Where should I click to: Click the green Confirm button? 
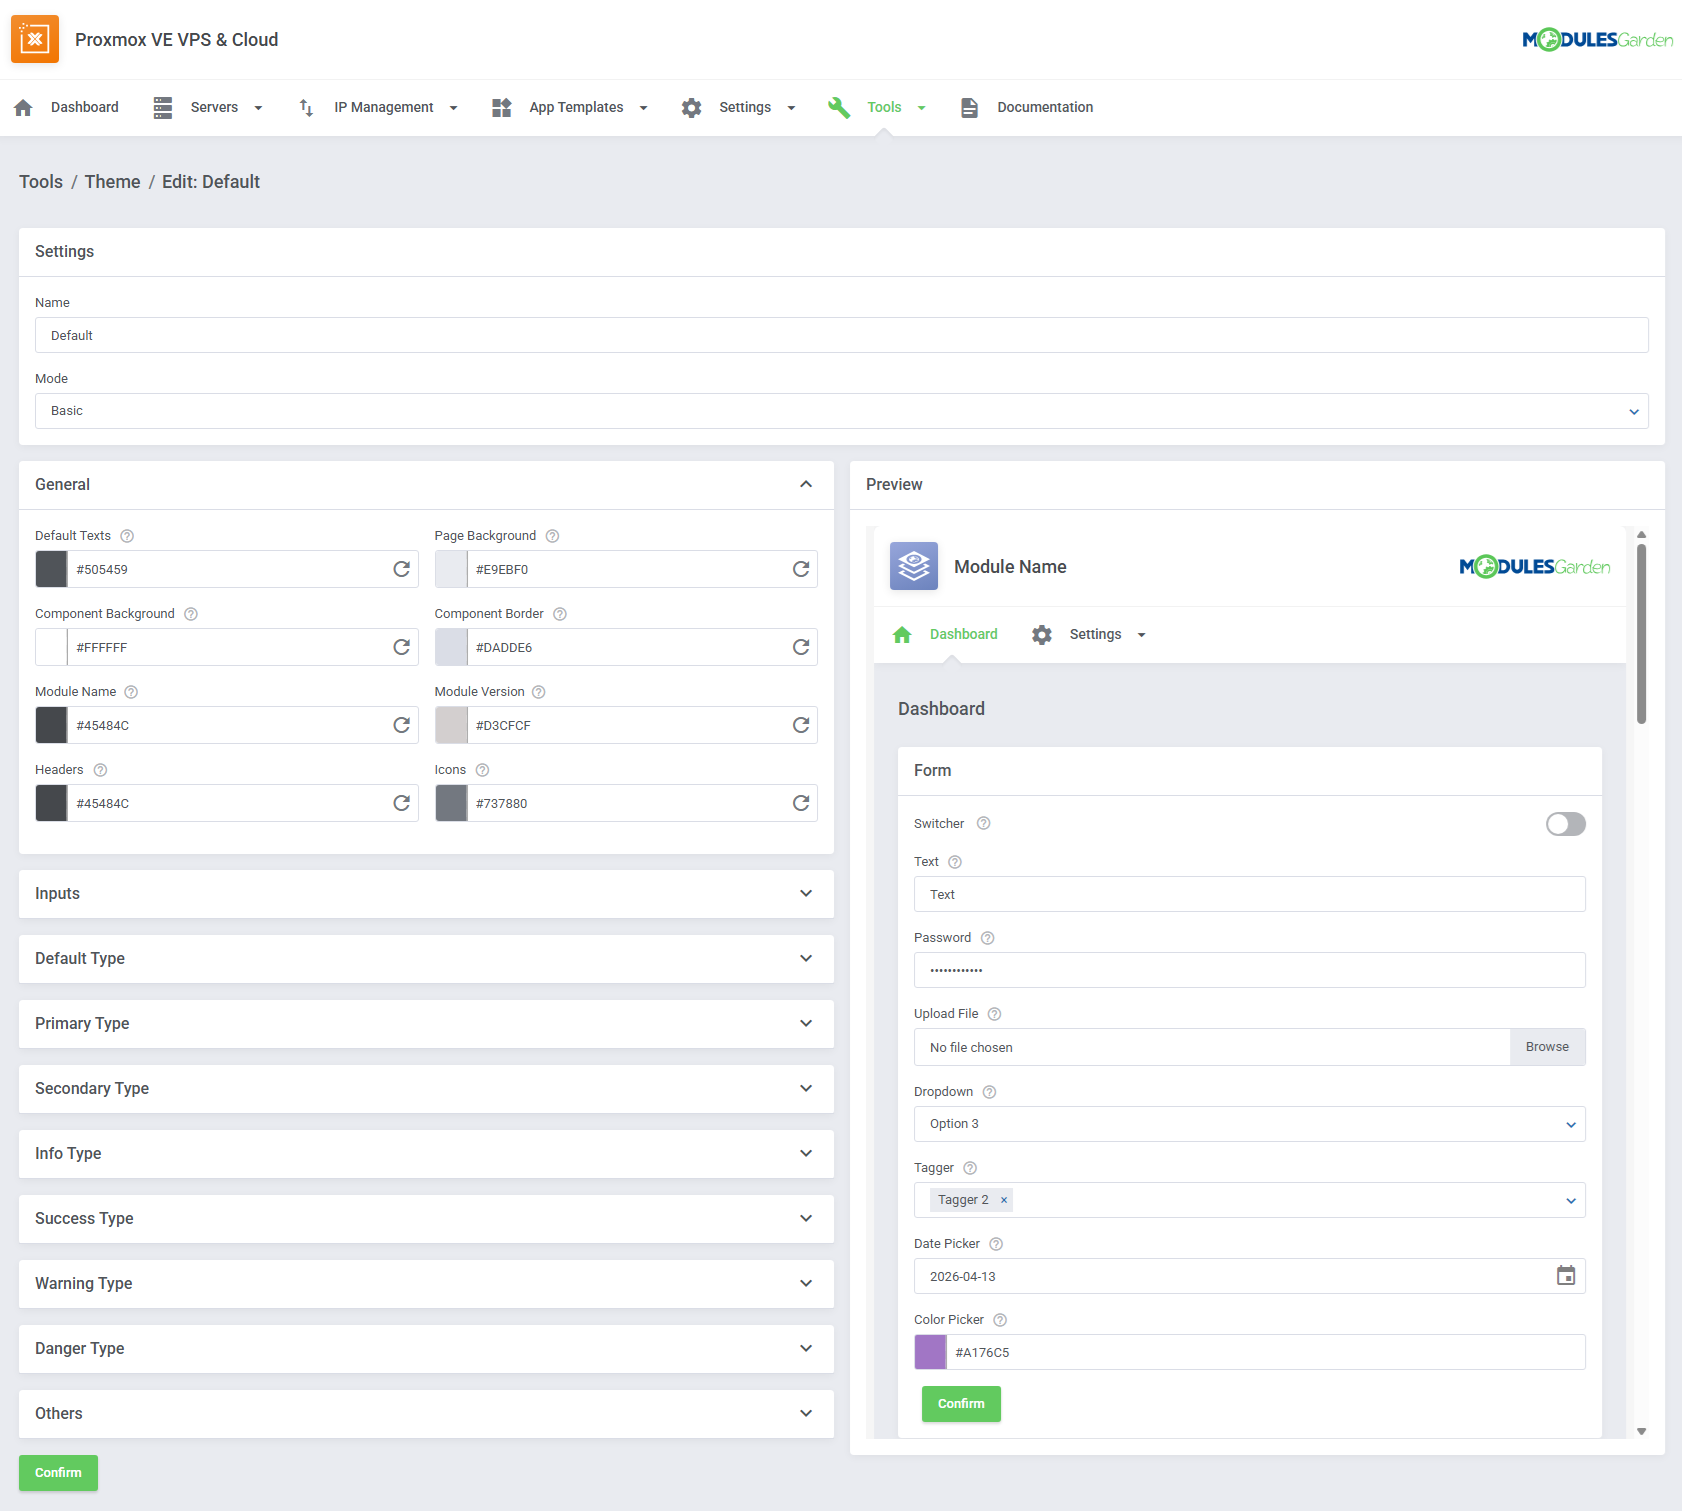click(x=58, y=1472)
